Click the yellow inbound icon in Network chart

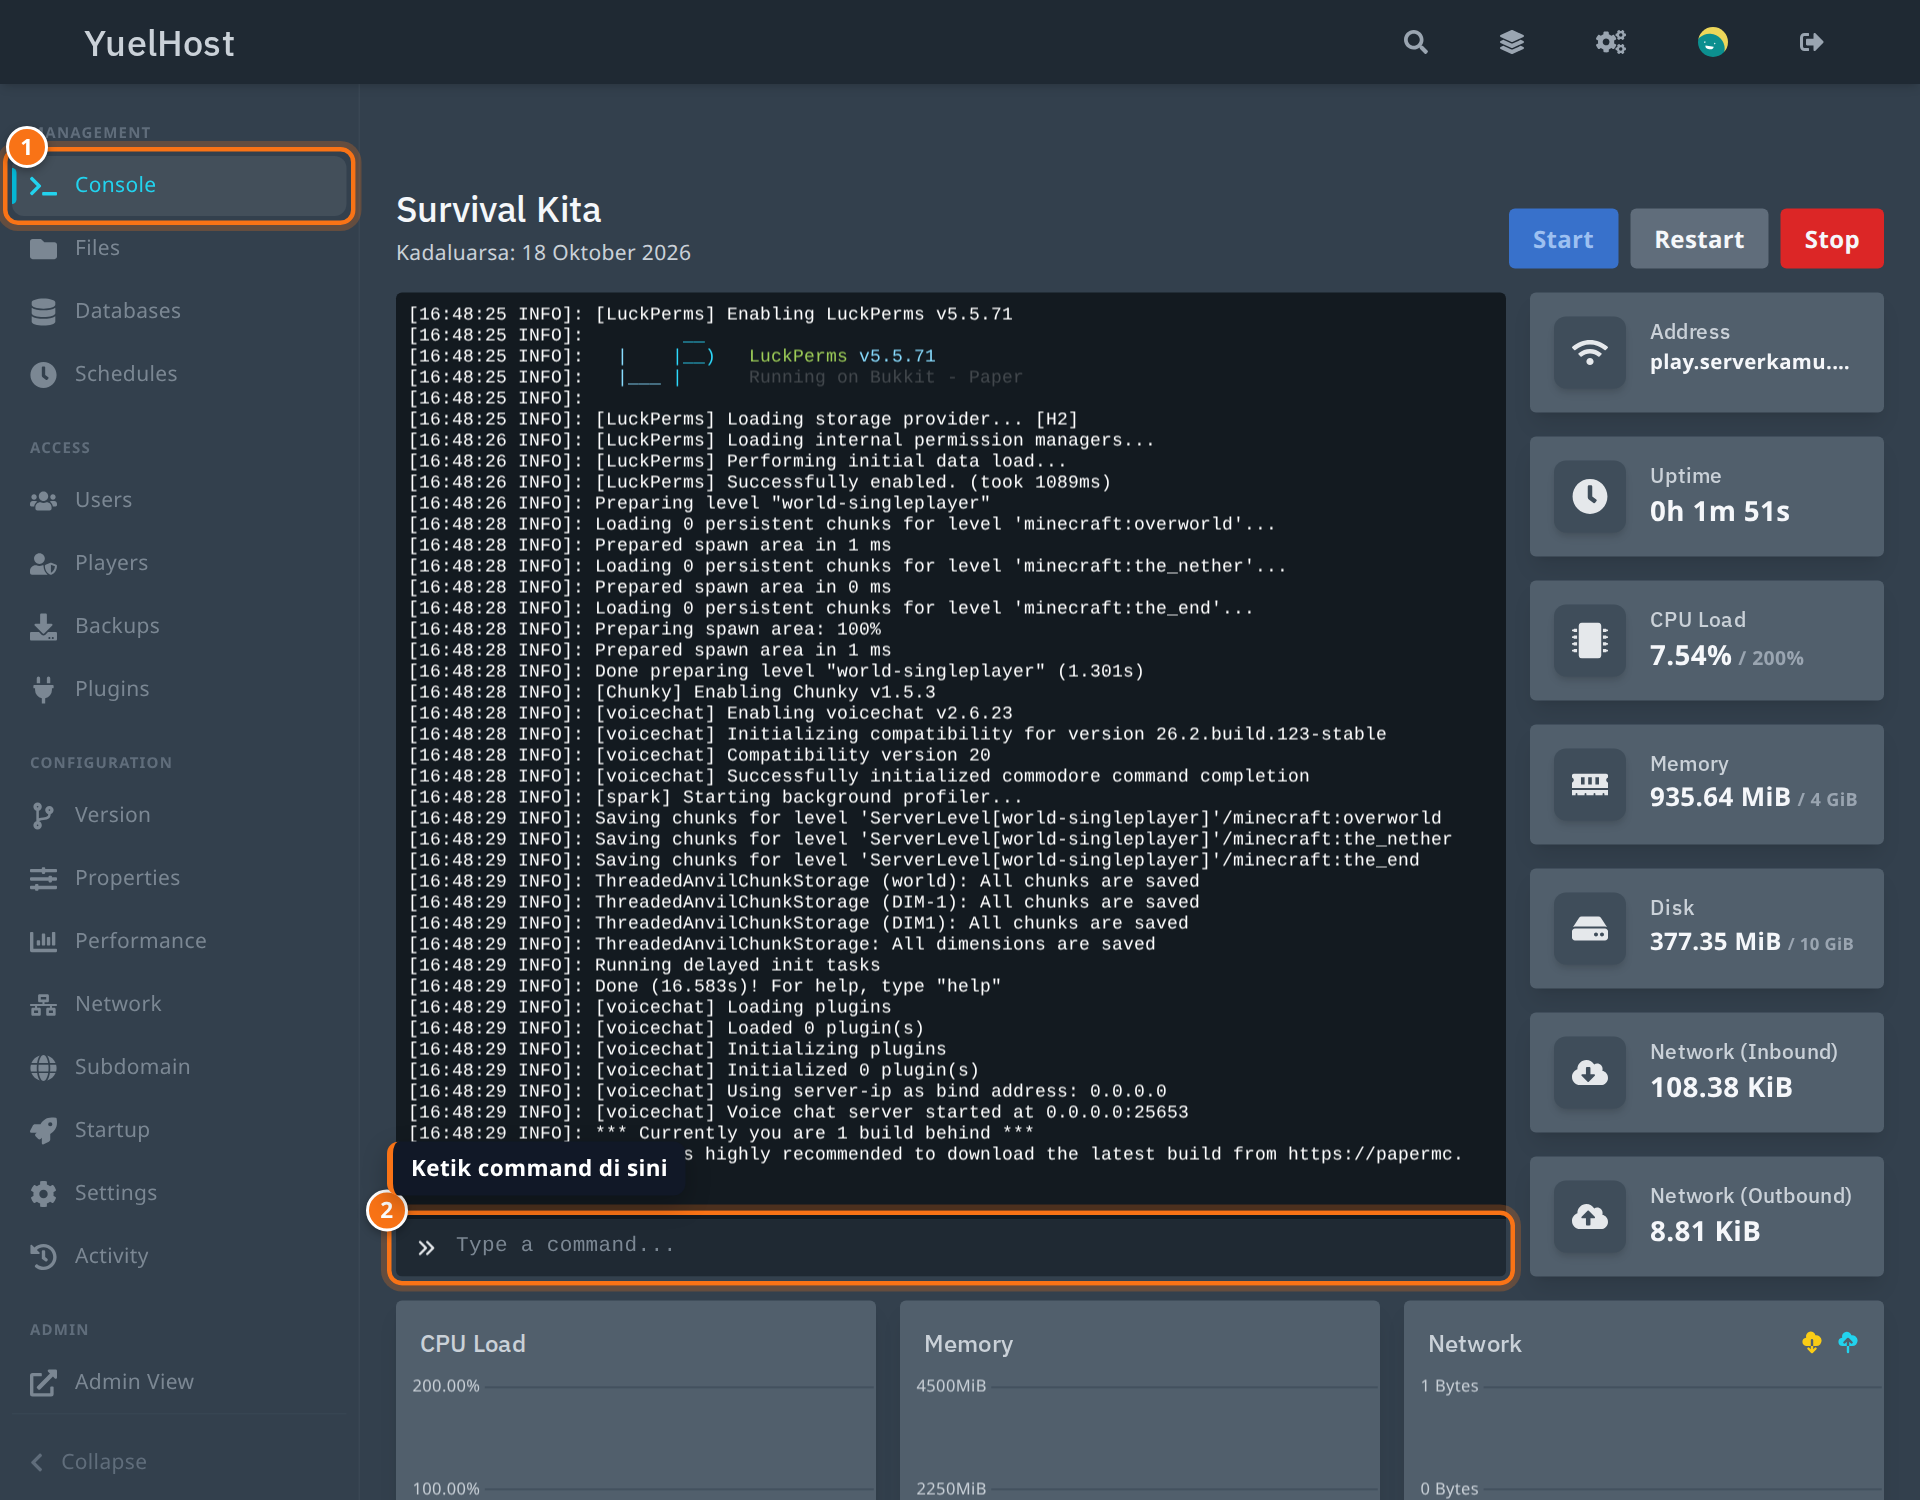1811,1342
